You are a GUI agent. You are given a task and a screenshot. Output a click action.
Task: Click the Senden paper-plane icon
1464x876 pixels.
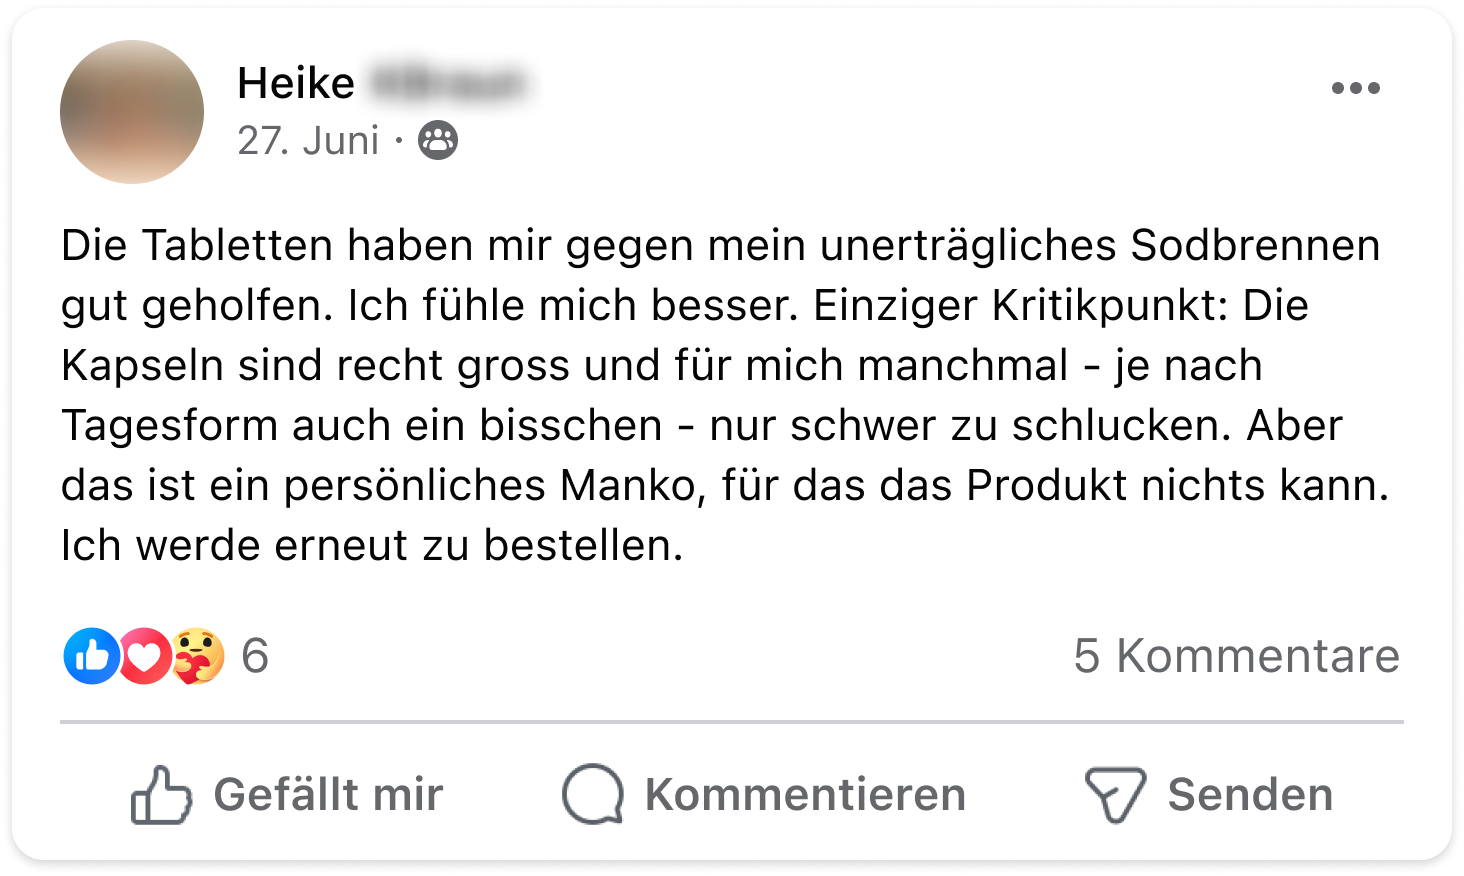tap(1115, 795)
